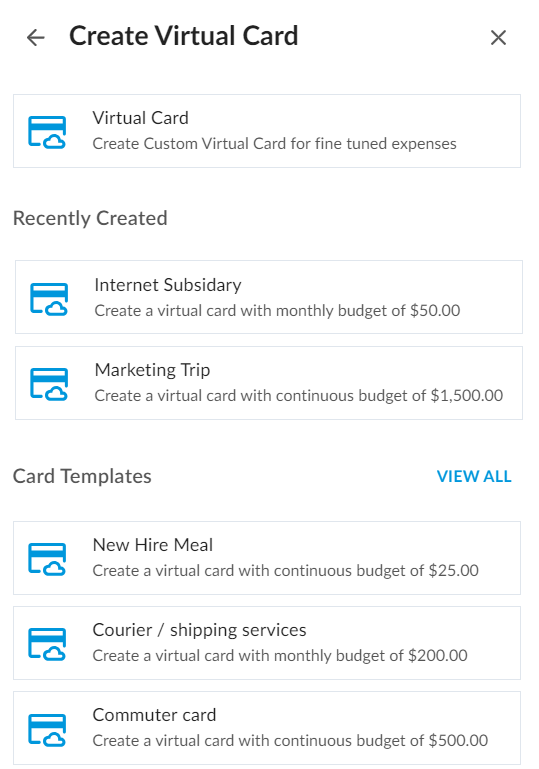Click the card icon beside New Hire Meal
Viewport: 539px width, 769px height.
point(47,559)
